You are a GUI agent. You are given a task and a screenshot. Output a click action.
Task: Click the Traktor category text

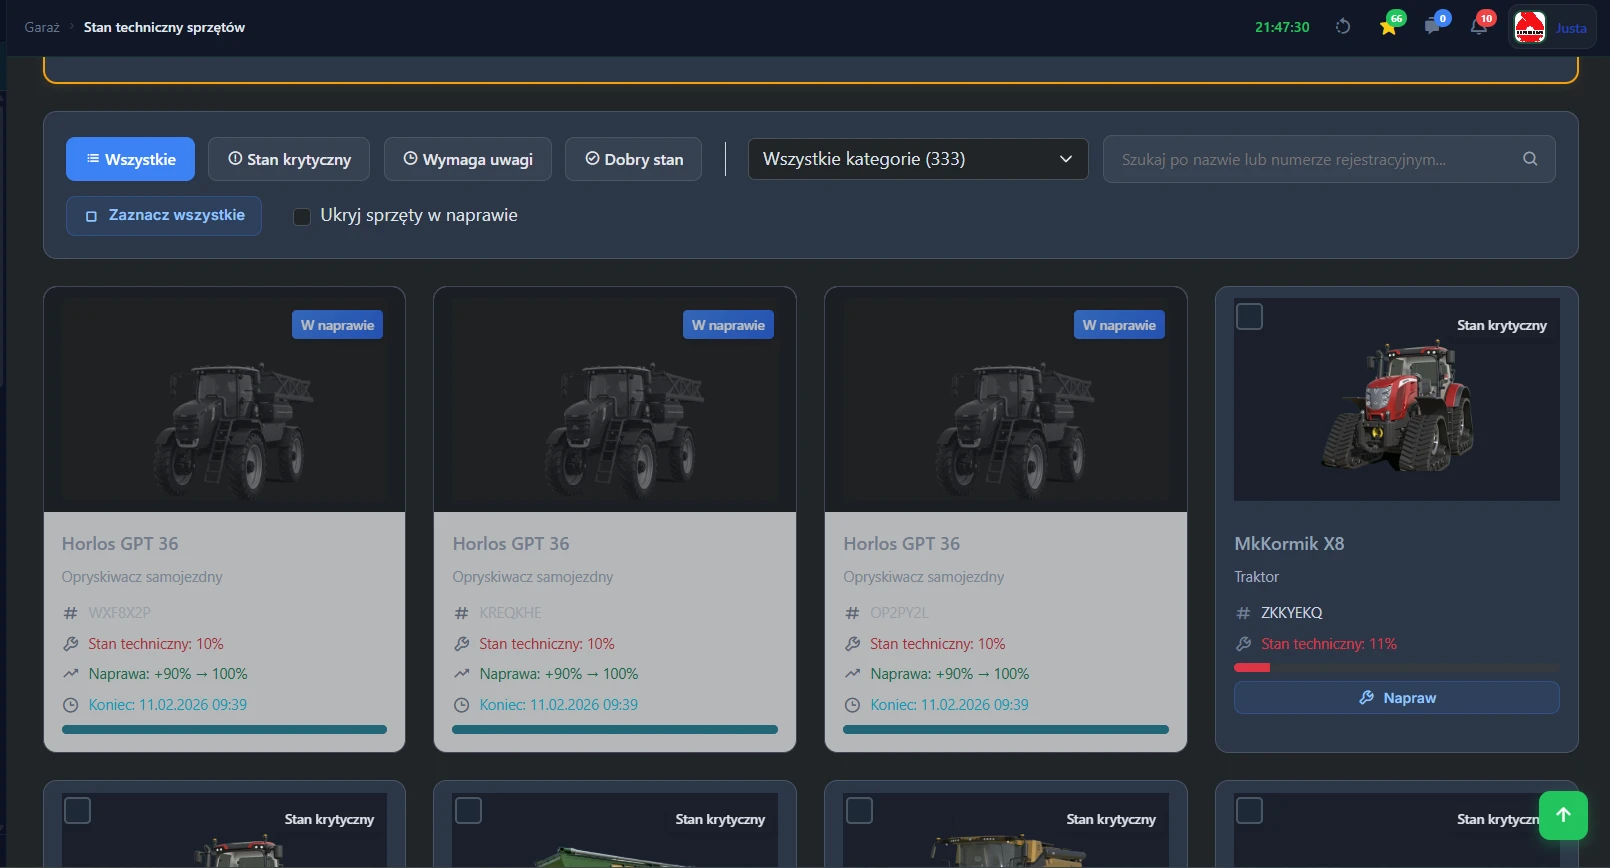pyautogui.click(x=1256, y=577)
